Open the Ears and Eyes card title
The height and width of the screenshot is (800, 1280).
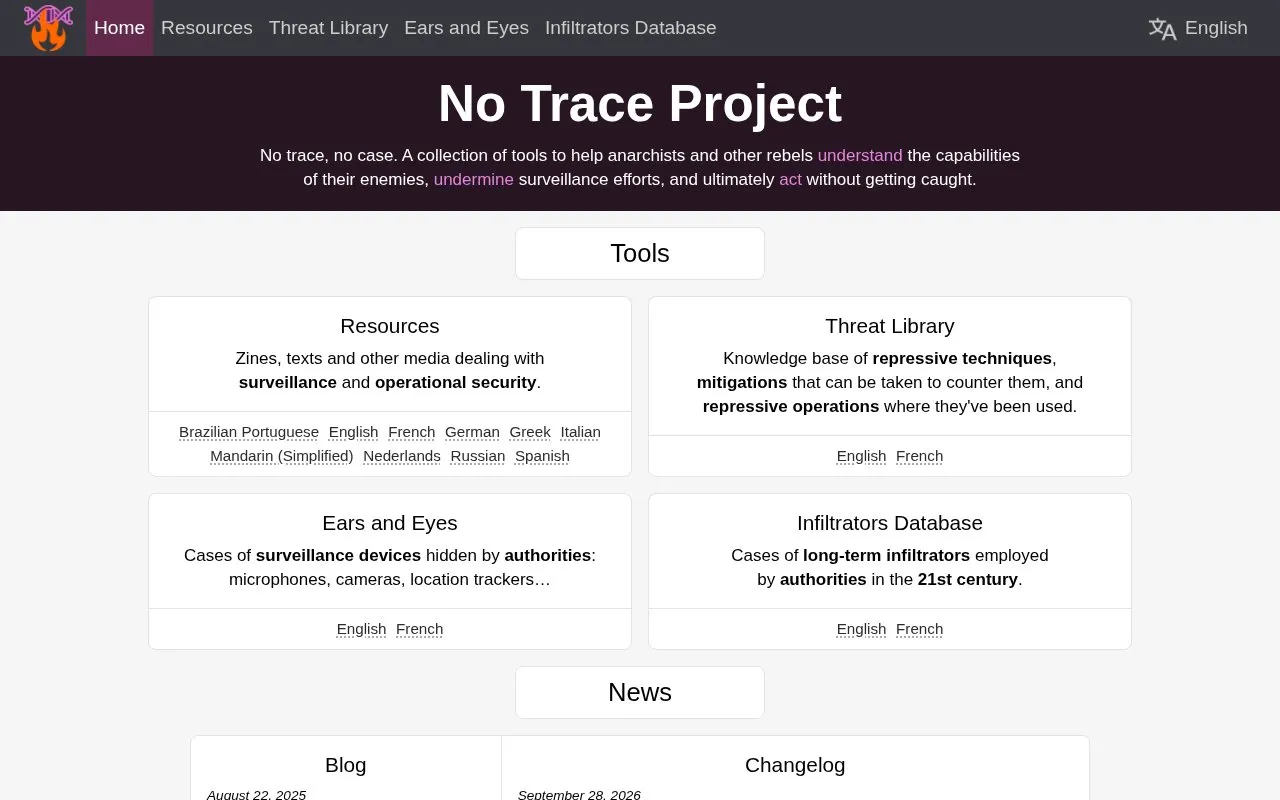click(390, 523)
